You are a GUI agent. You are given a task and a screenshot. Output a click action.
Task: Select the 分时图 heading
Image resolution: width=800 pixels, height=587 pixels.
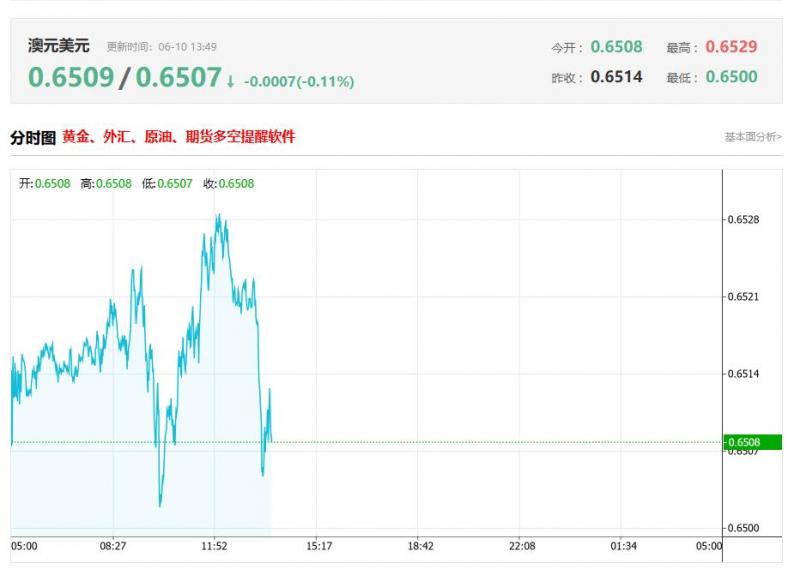pyautogui.click(x=33, y=137)
